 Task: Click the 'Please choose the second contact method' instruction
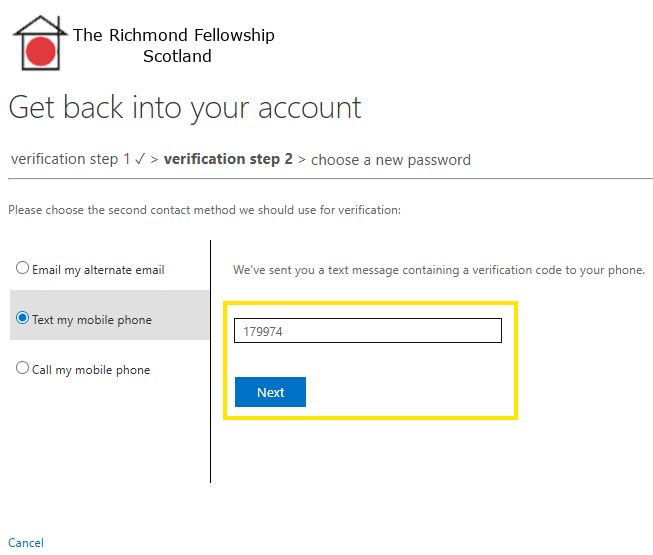[204, 210]
